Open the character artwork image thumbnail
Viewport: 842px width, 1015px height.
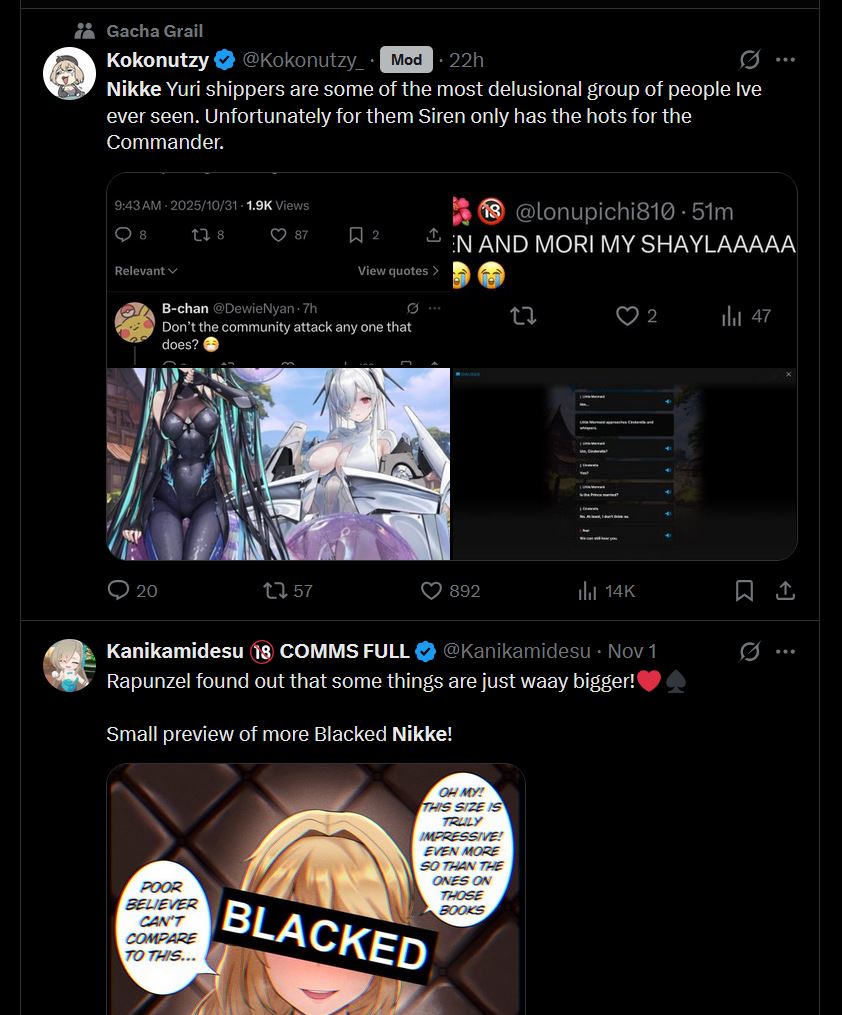(x=278, y=463)
